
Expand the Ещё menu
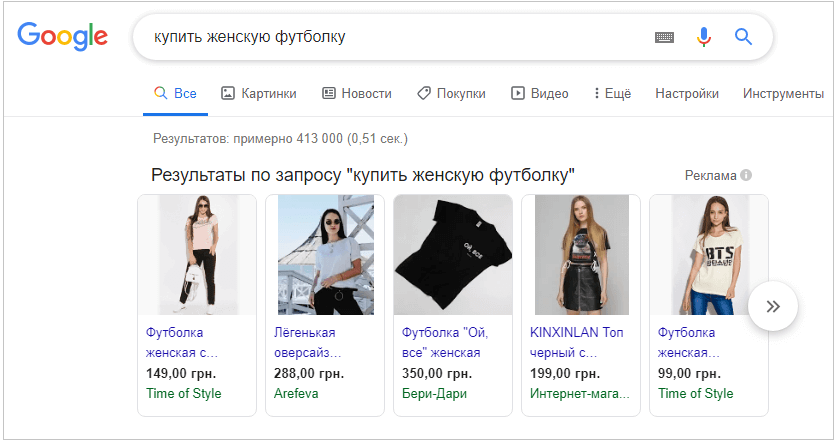pyautogui.click(x=613, y=94)
